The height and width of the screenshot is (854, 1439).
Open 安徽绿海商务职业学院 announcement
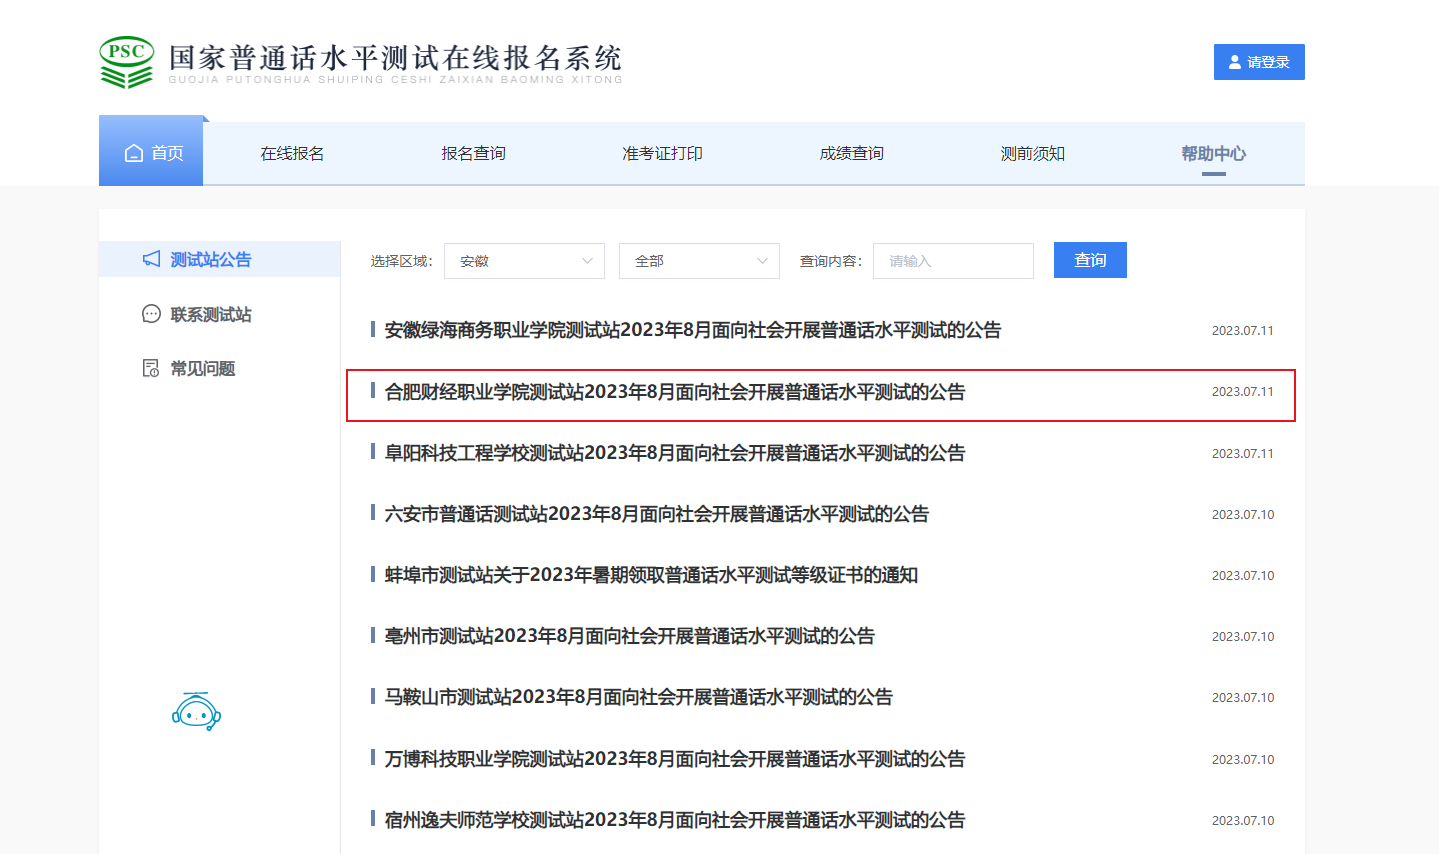coord(692,330)
